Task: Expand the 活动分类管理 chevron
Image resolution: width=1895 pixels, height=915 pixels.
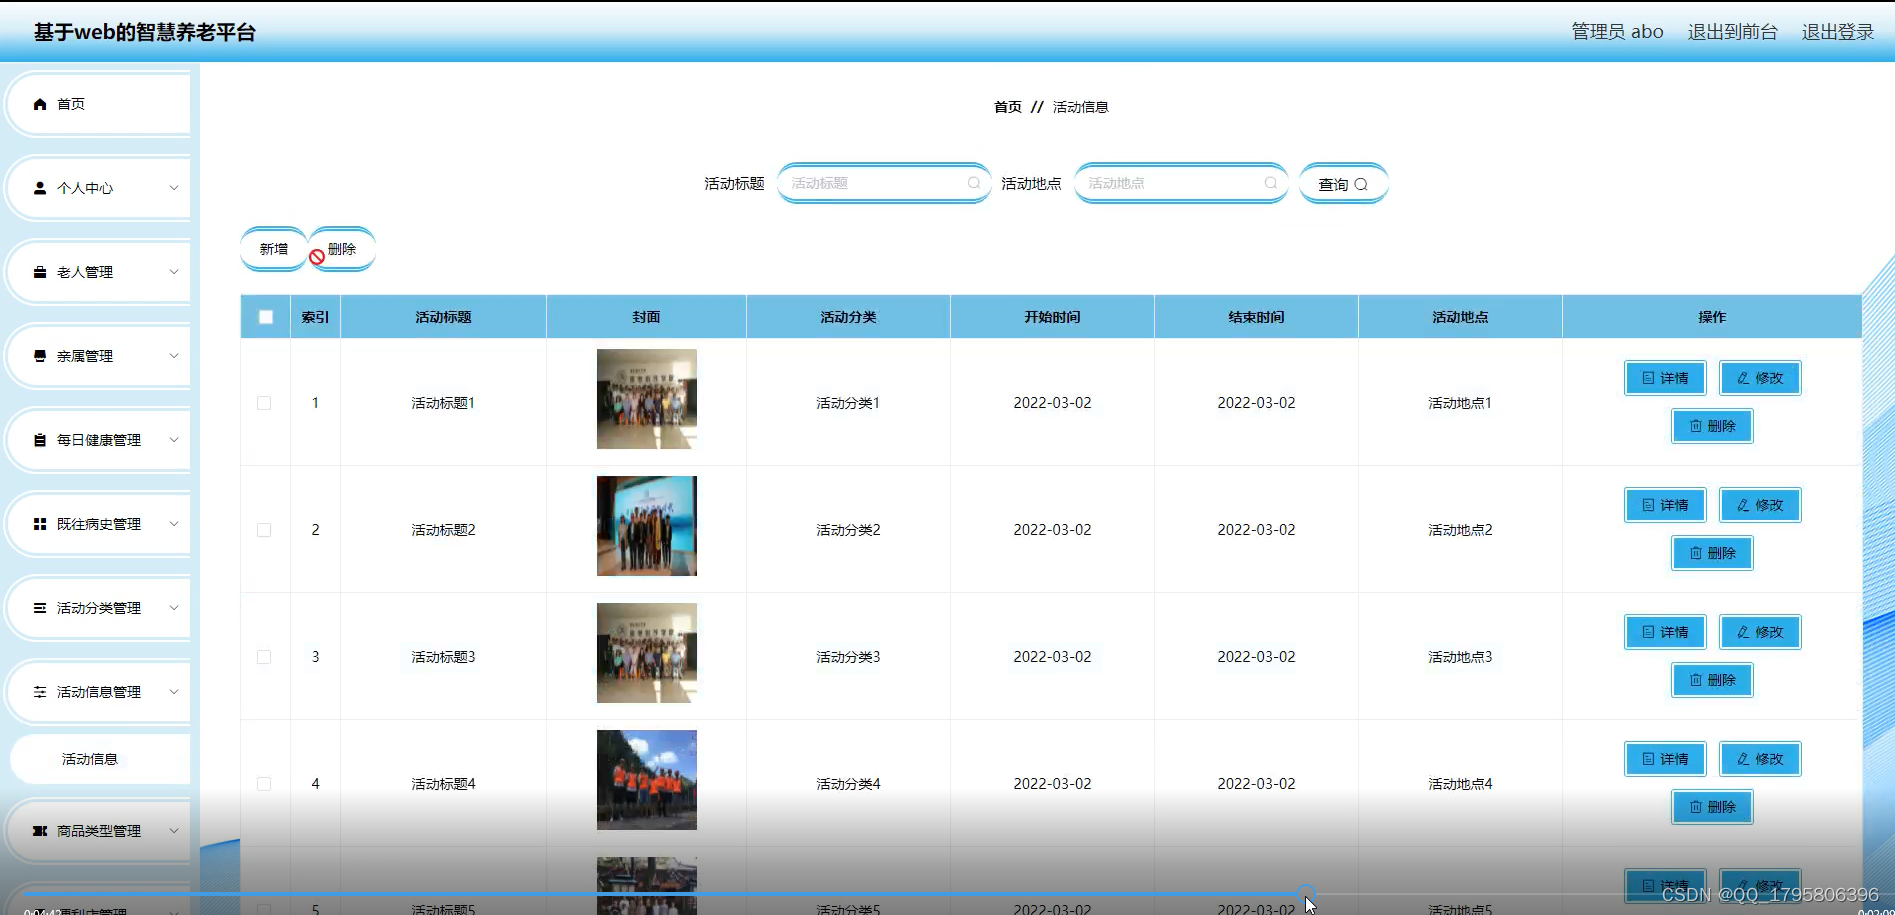Action: pyautogui.click(x=174, y=608)
